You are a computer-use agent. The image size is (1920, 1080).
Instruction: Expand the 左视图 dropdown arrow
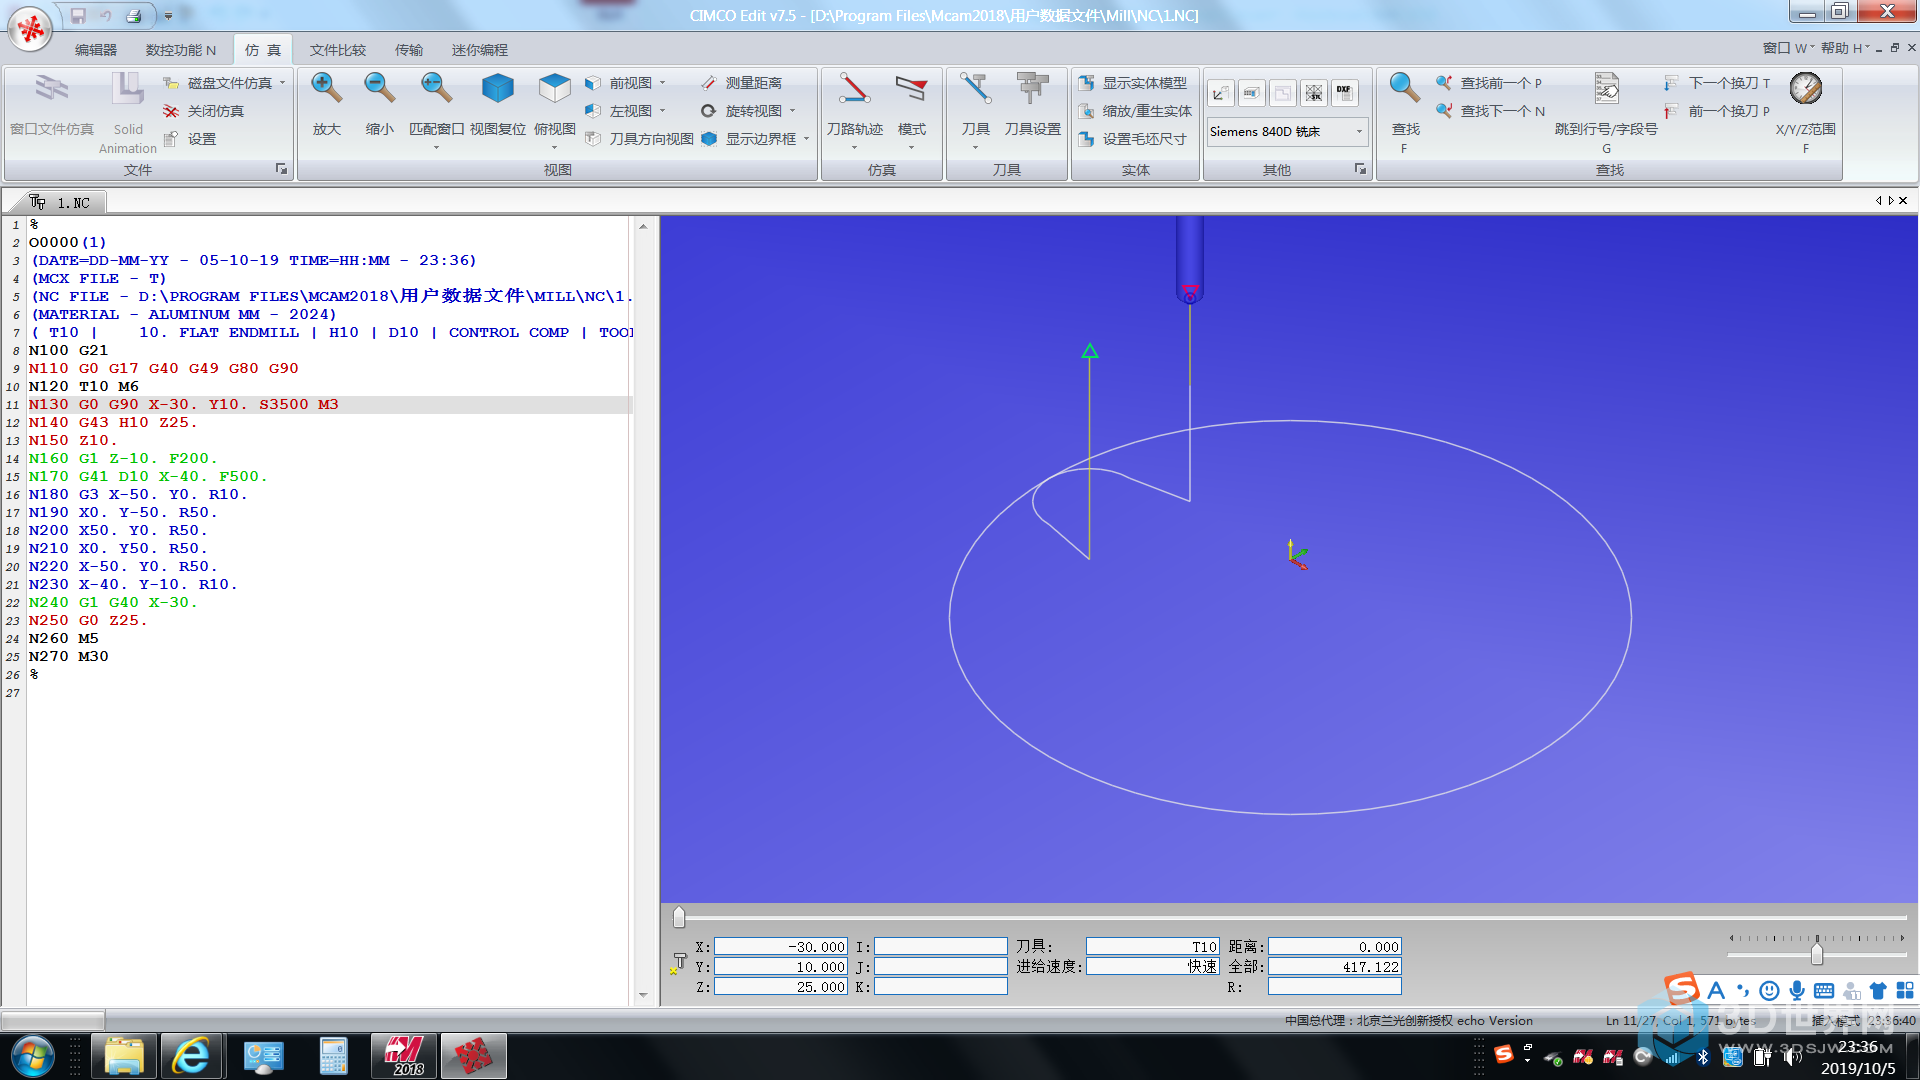(x=662, y=111)
